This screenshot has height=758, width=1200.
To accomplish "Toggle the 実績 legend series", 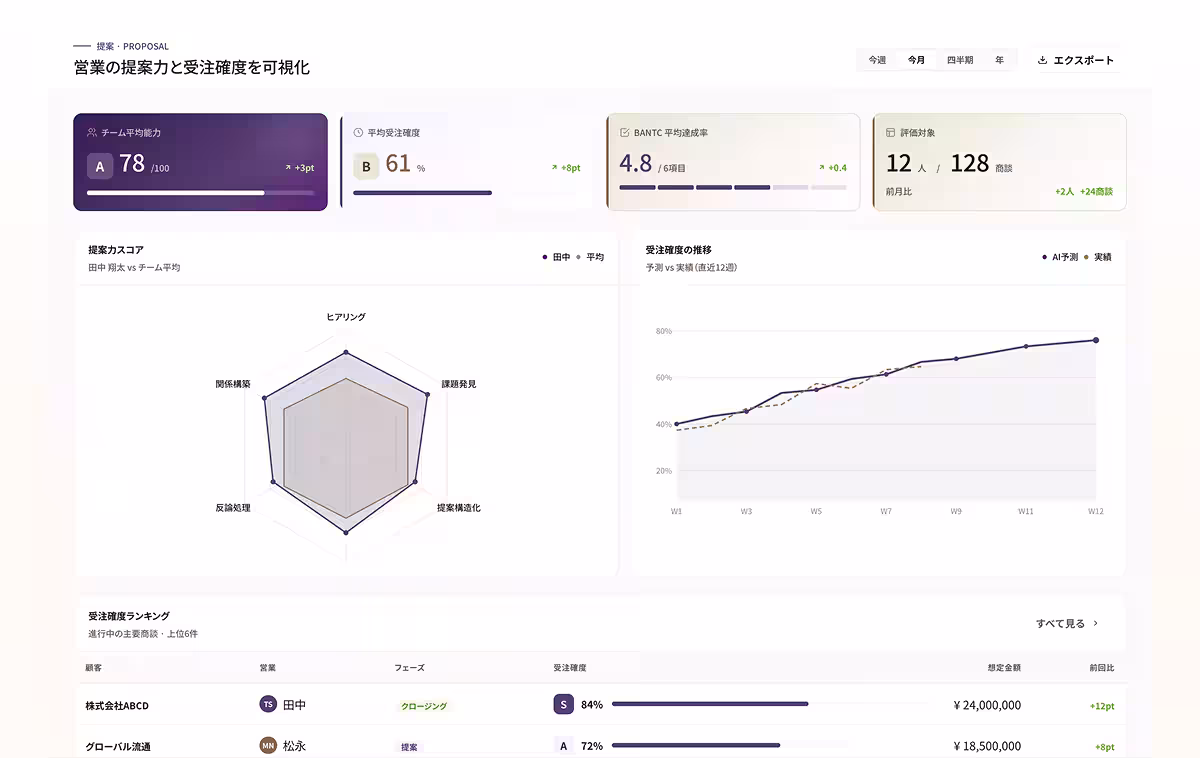I will [1098, 257].
